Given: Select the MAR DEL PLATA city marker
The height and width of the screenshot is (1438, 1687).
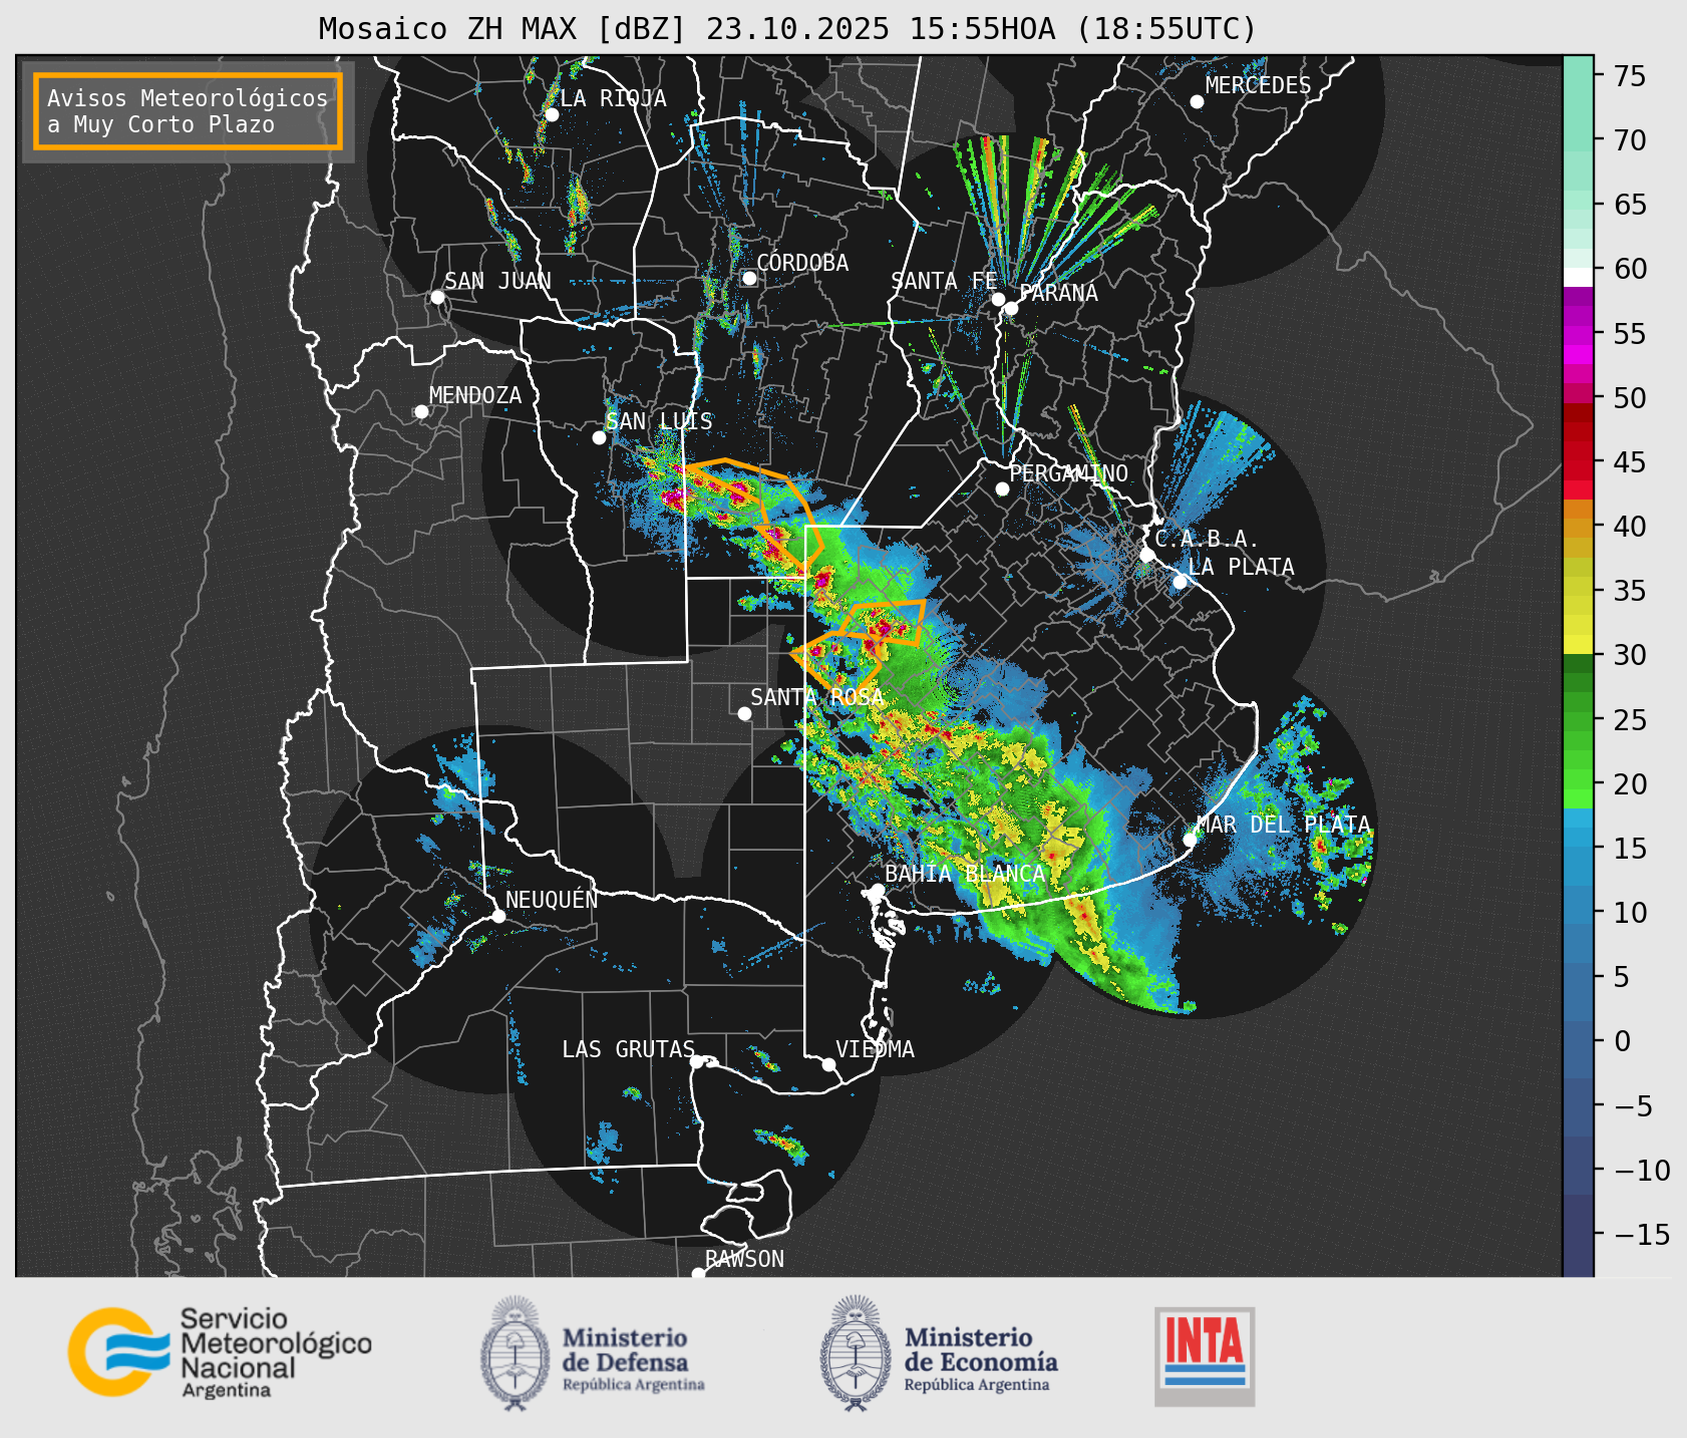Looking at the screenshot, I should tap(1190, 840).
